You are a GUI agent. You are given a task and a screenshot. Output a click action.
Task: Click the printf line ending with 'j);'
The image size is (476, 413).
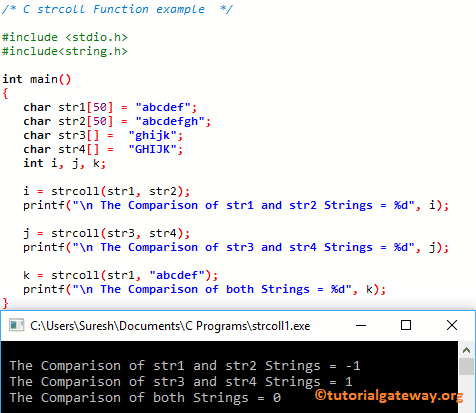(x=236, y=247)
